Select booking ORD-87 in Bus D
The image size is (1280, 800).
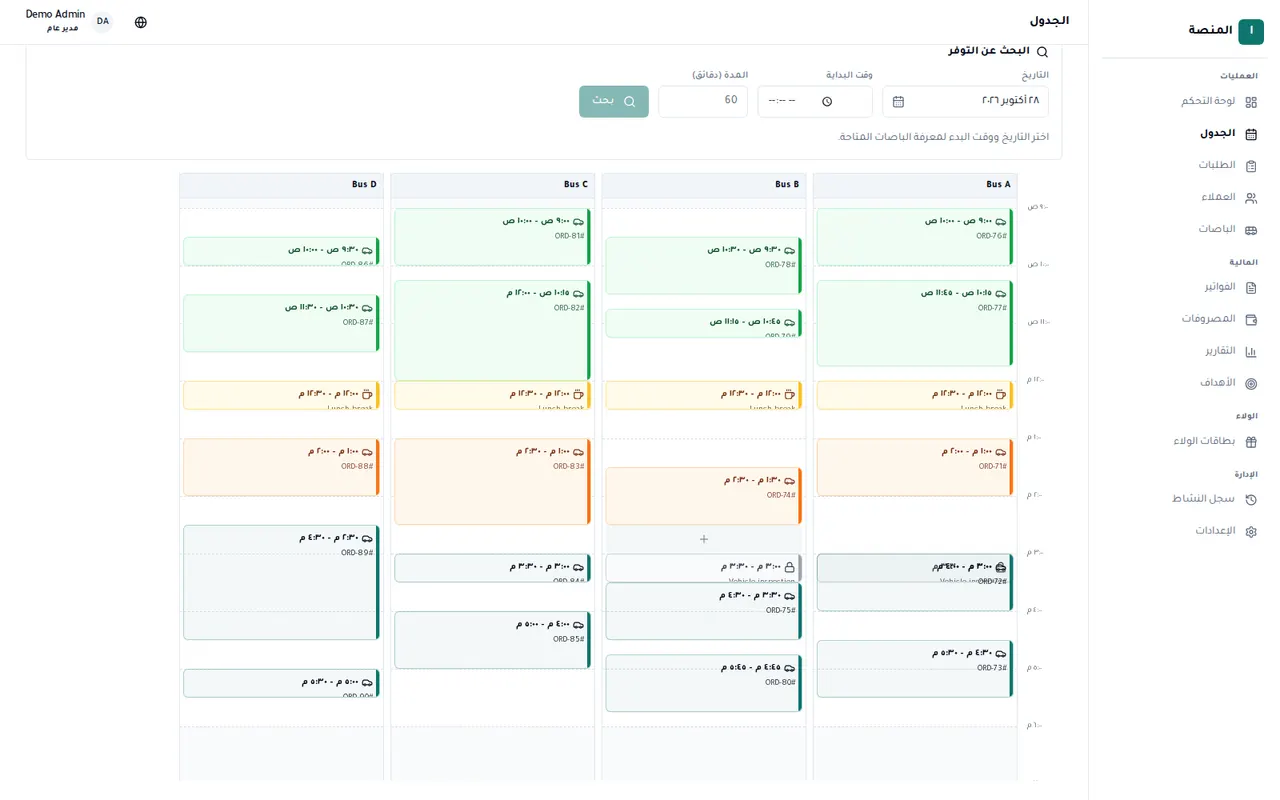[282, 323]
